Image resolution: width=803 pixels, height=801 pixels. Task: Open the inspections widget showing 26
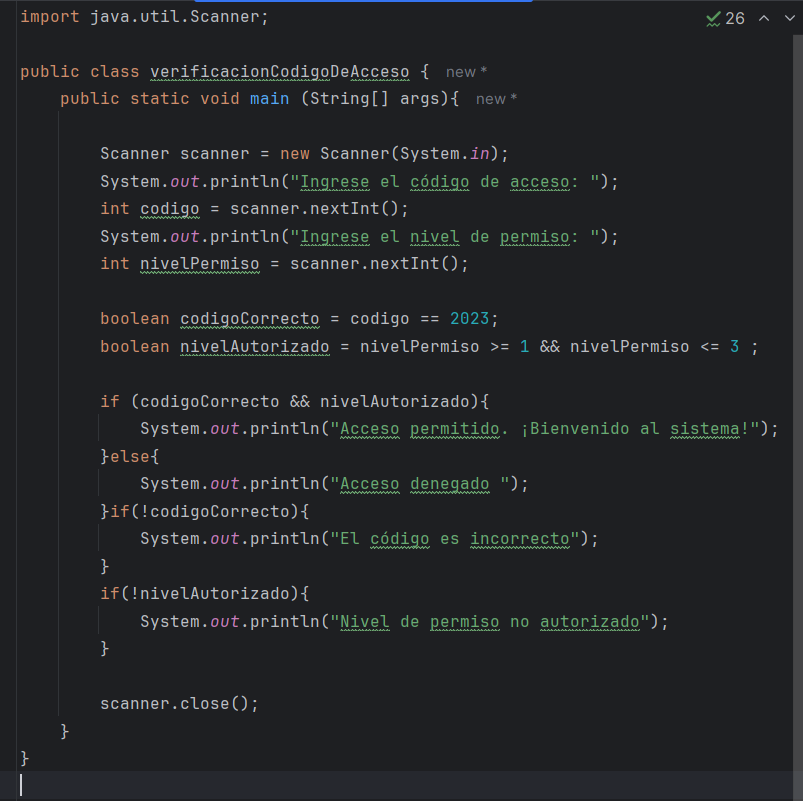(x=725, y=19)
